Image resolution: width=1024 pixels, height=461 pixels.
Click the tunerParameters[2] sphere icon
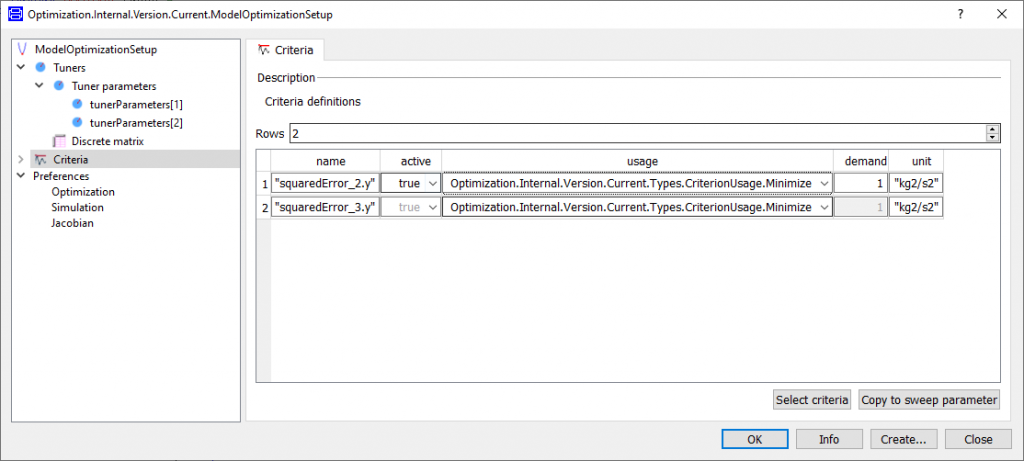[x=77, y=122]
